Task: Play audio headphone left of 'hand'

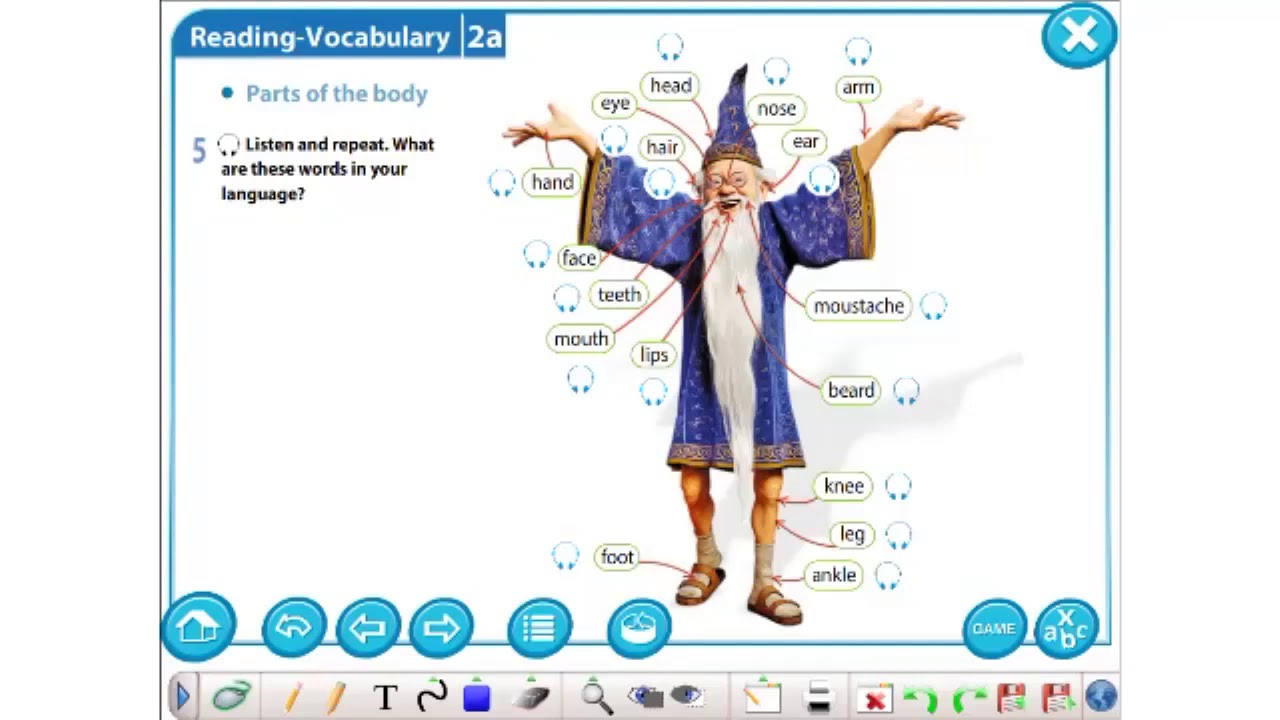Action: tap(502, 183)
